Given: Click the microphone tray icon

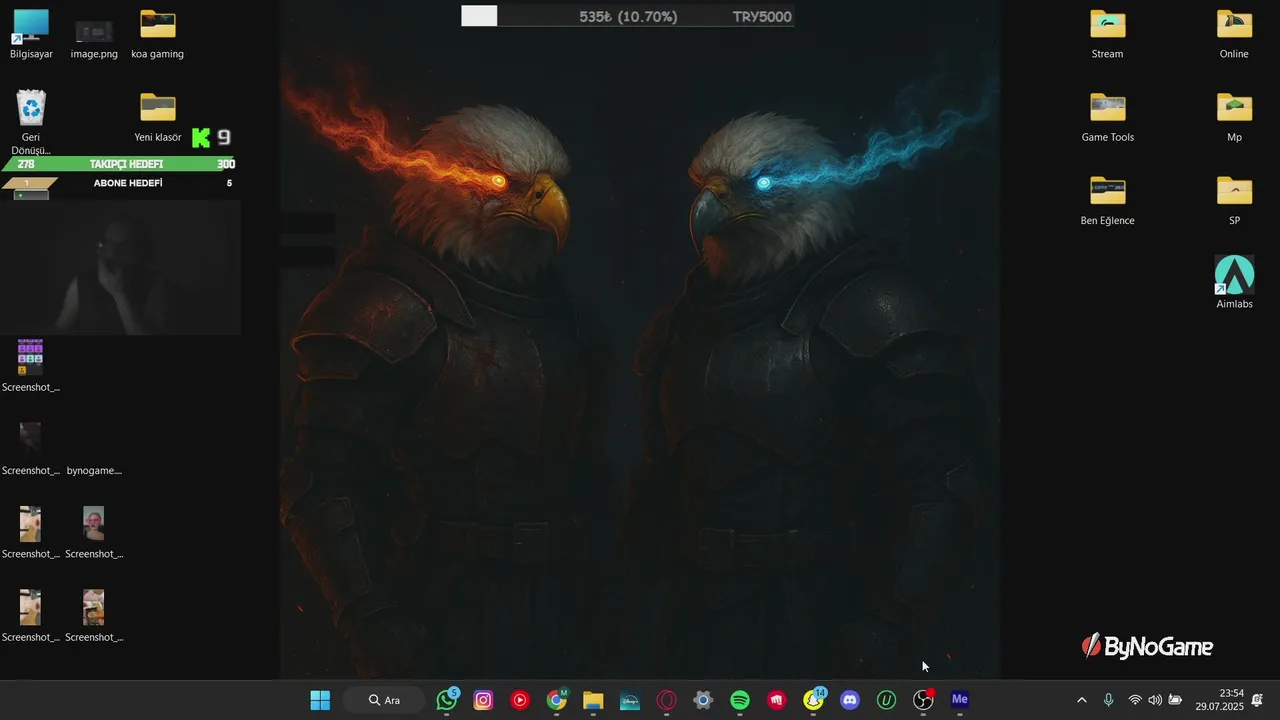Looking at the screenshot, I should [1108, 700].
